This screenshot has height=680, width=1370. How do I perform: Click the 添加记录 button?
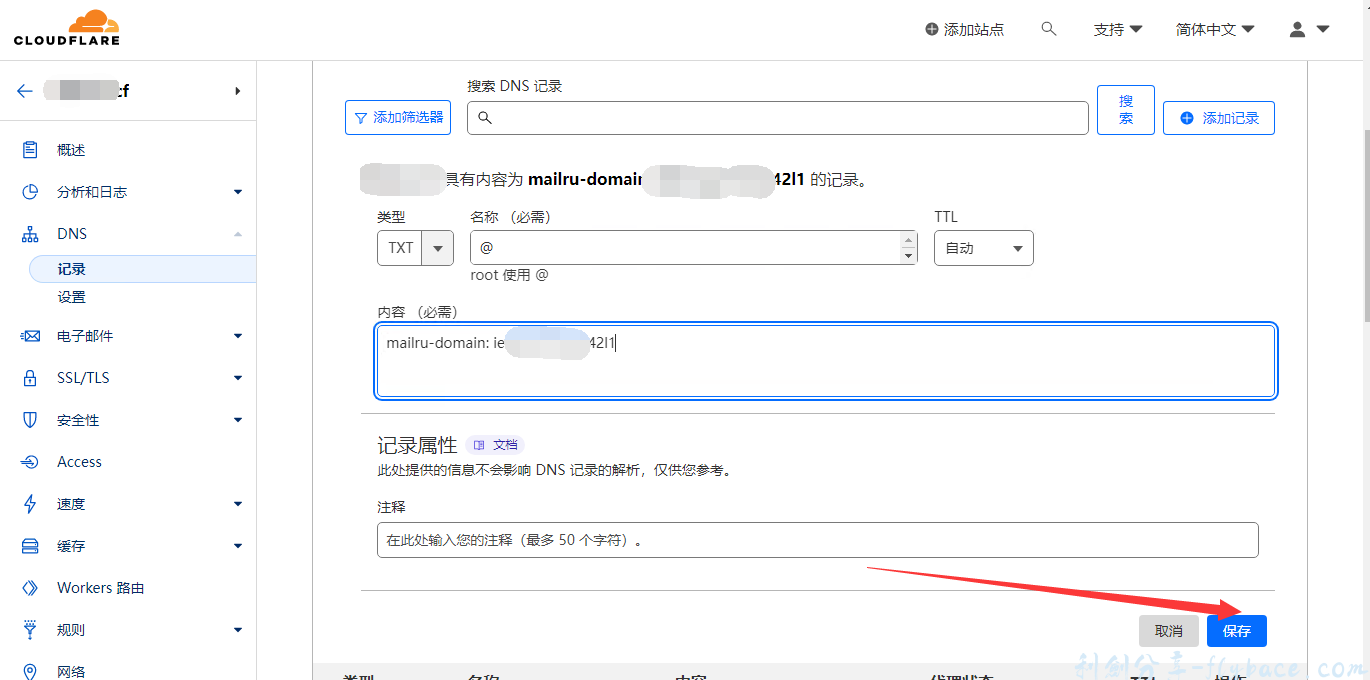1218,117
